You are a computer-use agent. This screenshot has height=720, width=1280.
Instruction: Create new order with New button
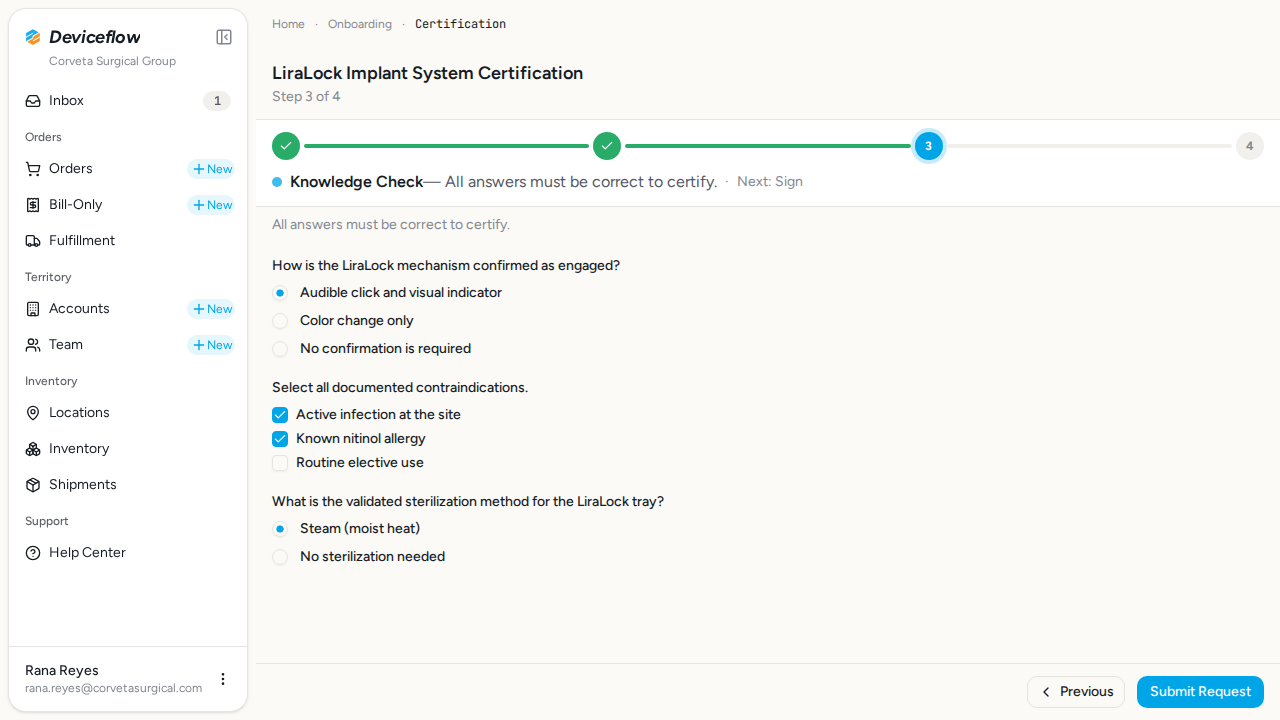(x=211, y=169)
